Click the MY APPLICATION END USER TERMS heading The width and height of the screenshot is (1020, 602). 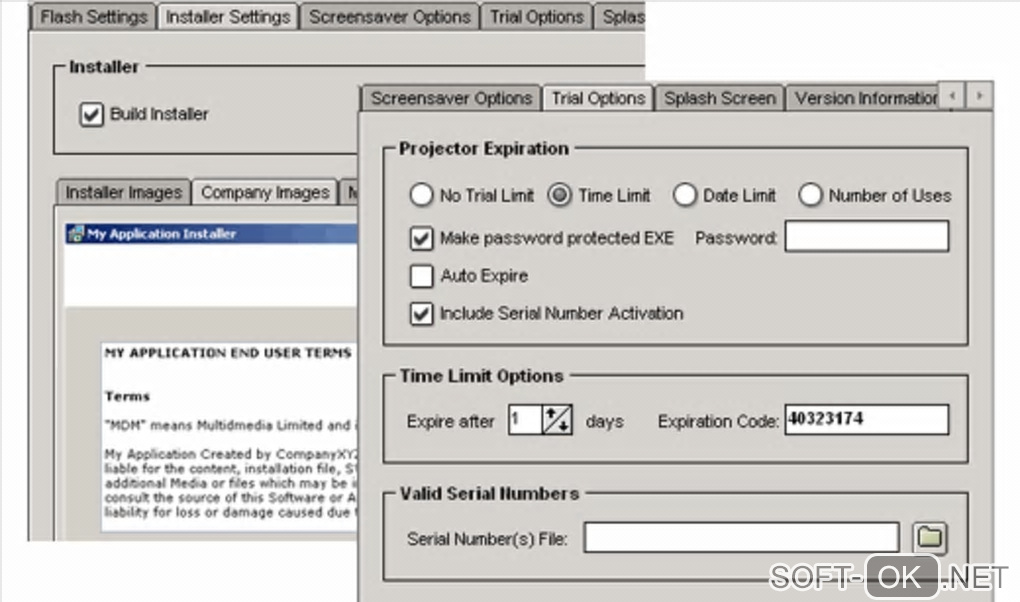pos(228,353)
